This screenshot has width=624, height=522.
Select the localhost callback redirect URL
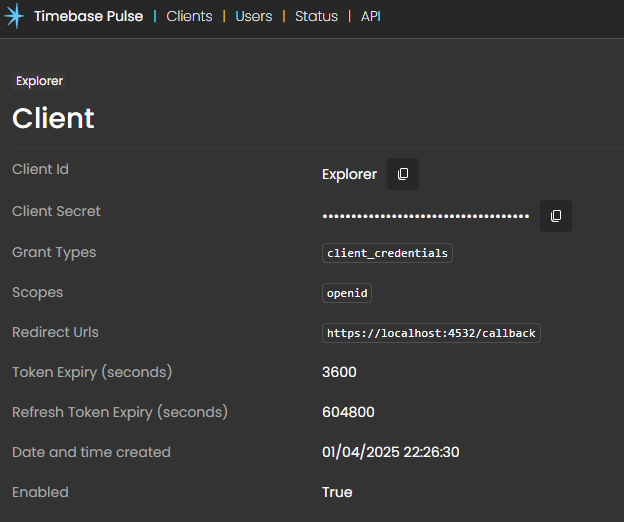point(431,333)
